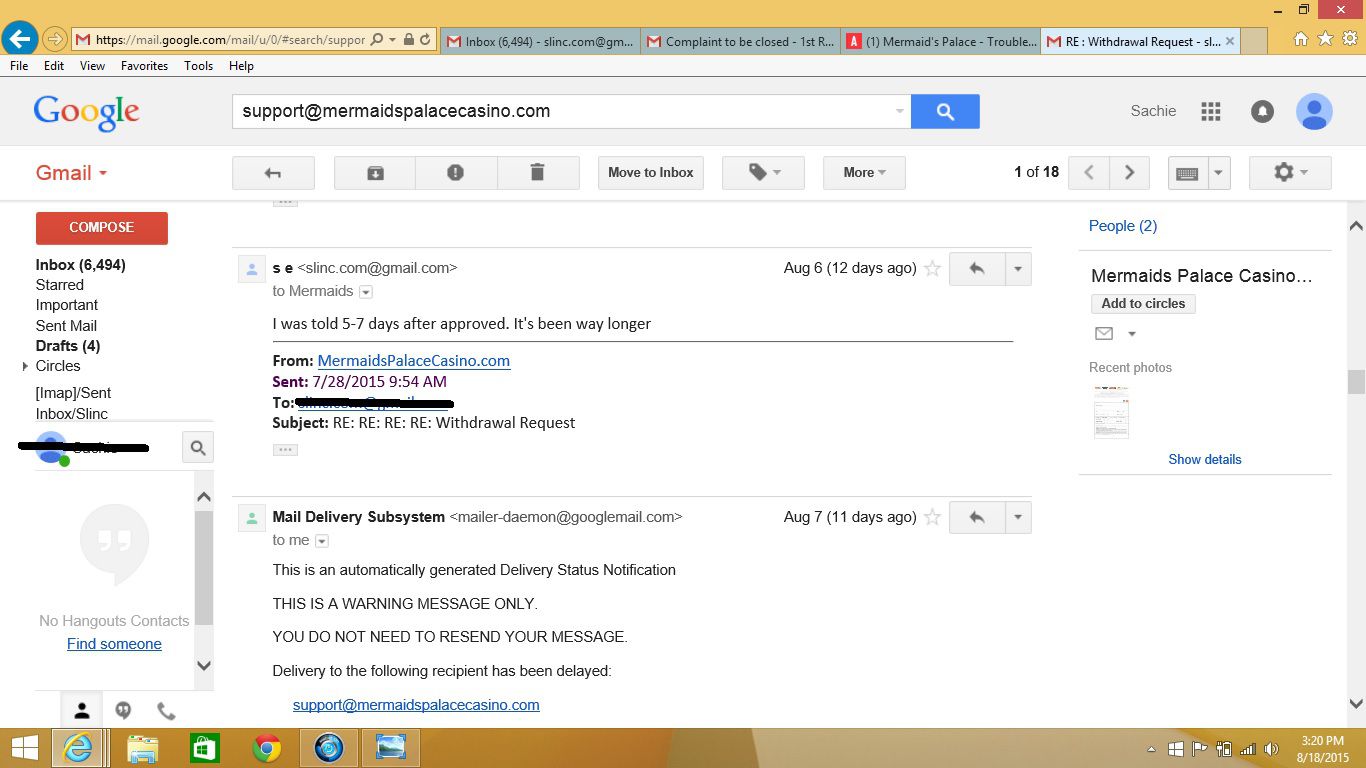
Task: Reply to the Aug 6 message
Action: click(977, 268)
